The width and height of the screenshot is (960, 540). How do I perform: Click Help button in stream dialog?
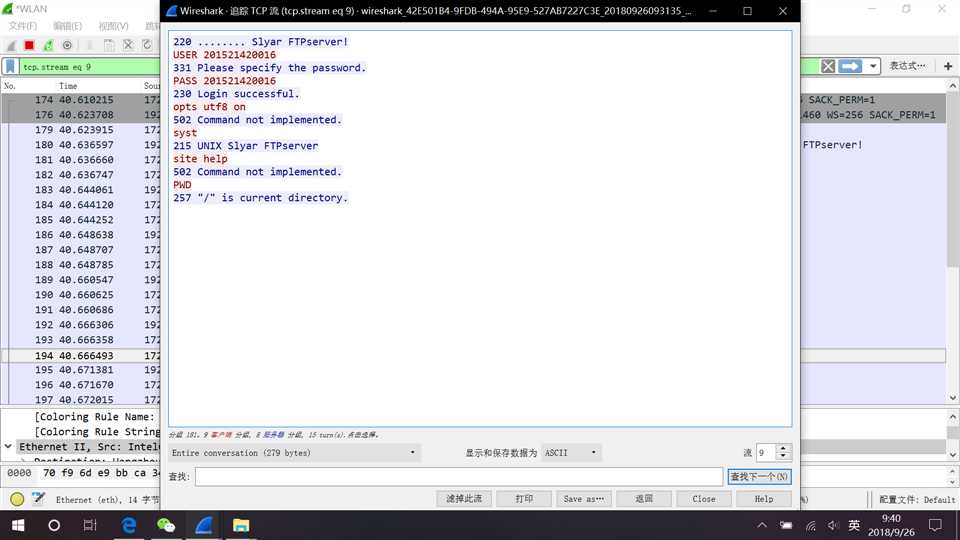pyautogui.click(x=763, y=499)
